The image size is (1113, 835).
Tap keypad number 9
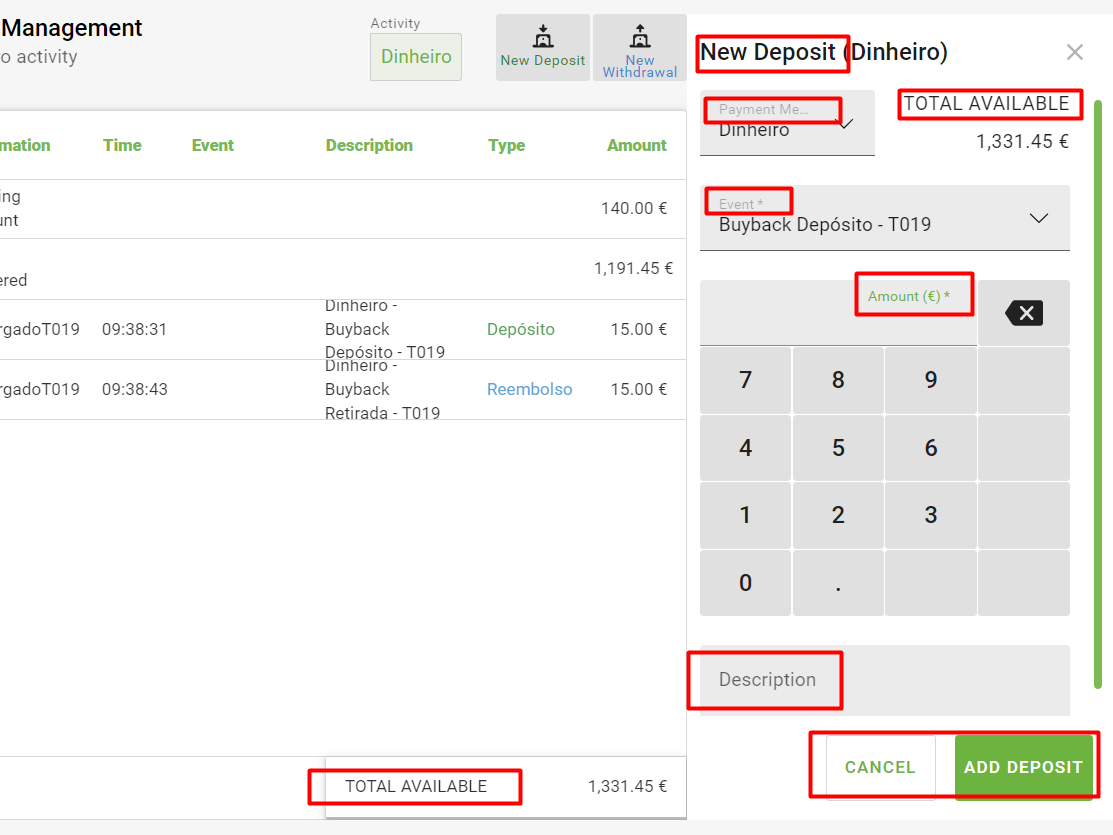(x=931, y=380)
